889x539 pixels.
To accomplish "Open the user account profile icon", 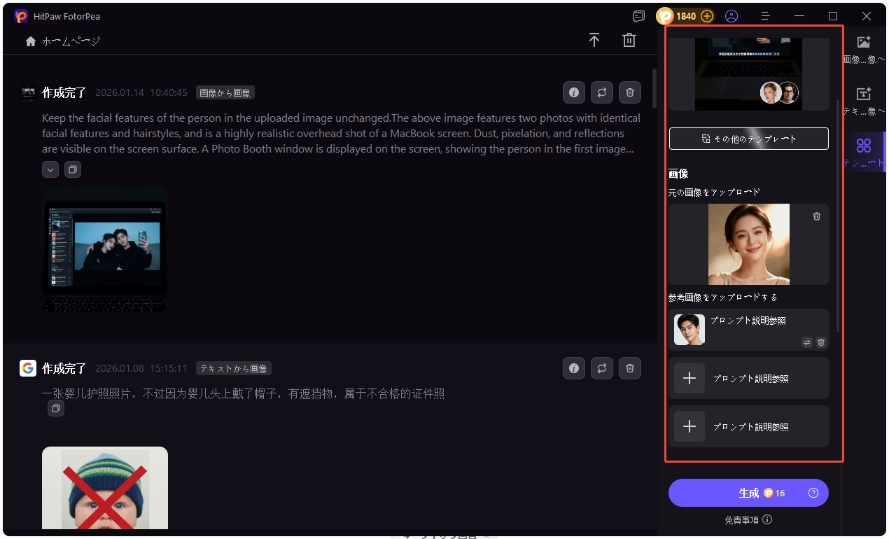I will 731,16.
